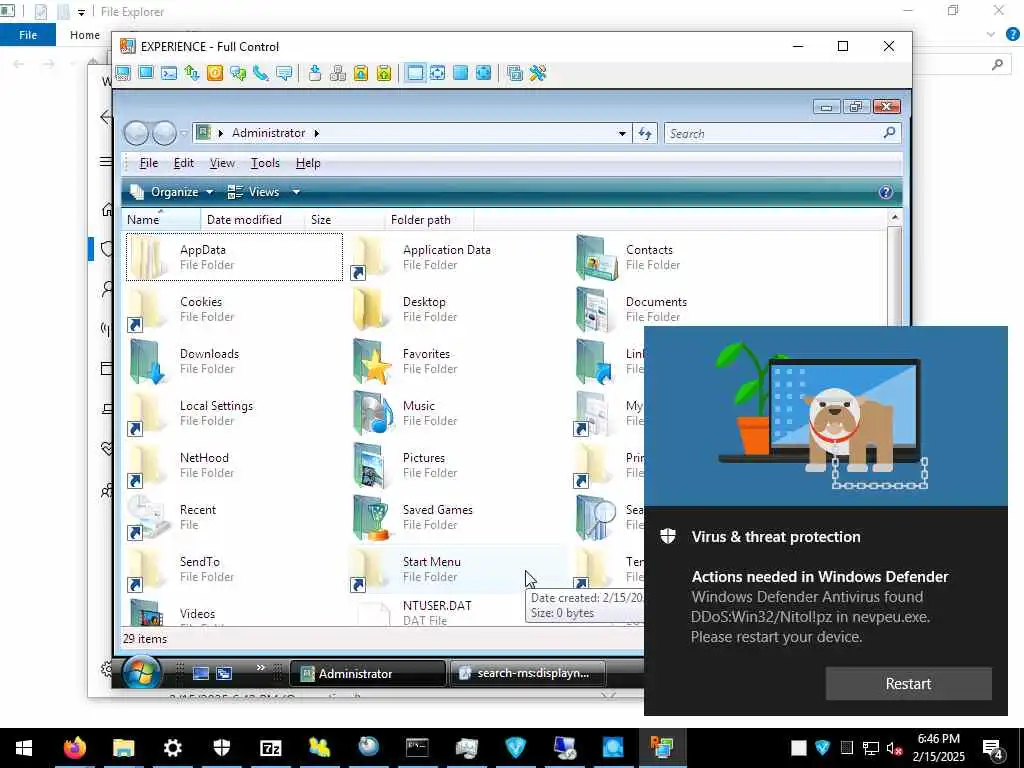
Task: Click the orange lock icon with blue arrow
Action: click(360, 73)
